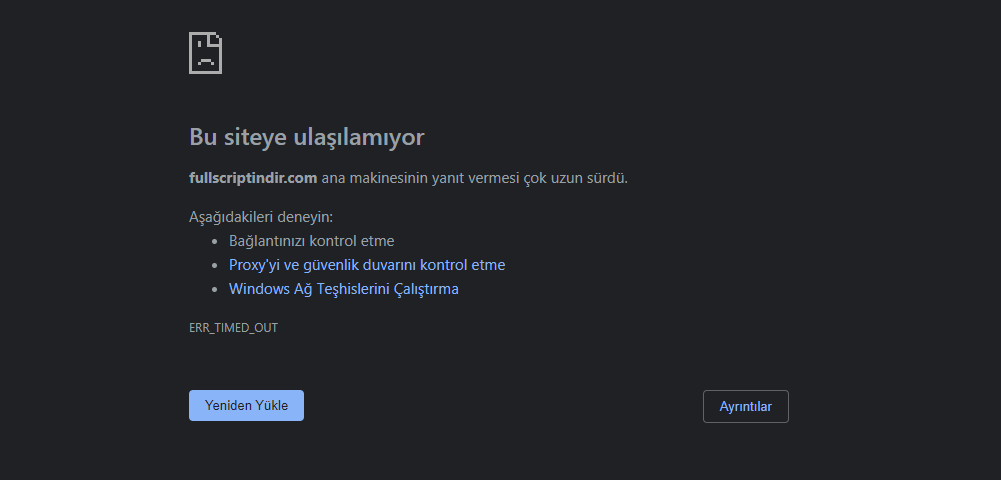
Task: Click the fullscriptindir.com host name
Action: 253,178
